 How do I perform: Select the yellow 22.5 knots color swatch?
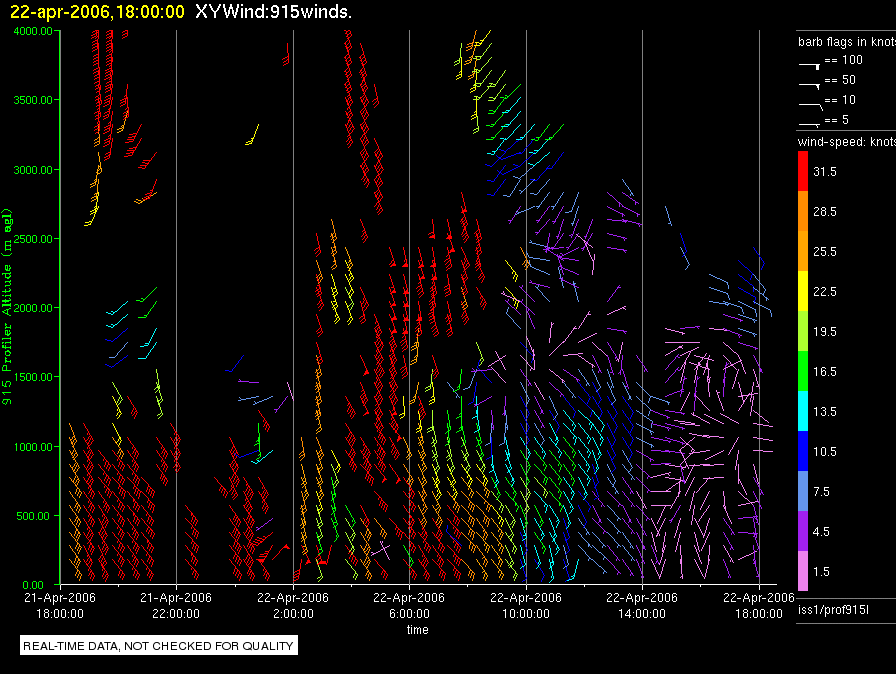click(803, 291)
